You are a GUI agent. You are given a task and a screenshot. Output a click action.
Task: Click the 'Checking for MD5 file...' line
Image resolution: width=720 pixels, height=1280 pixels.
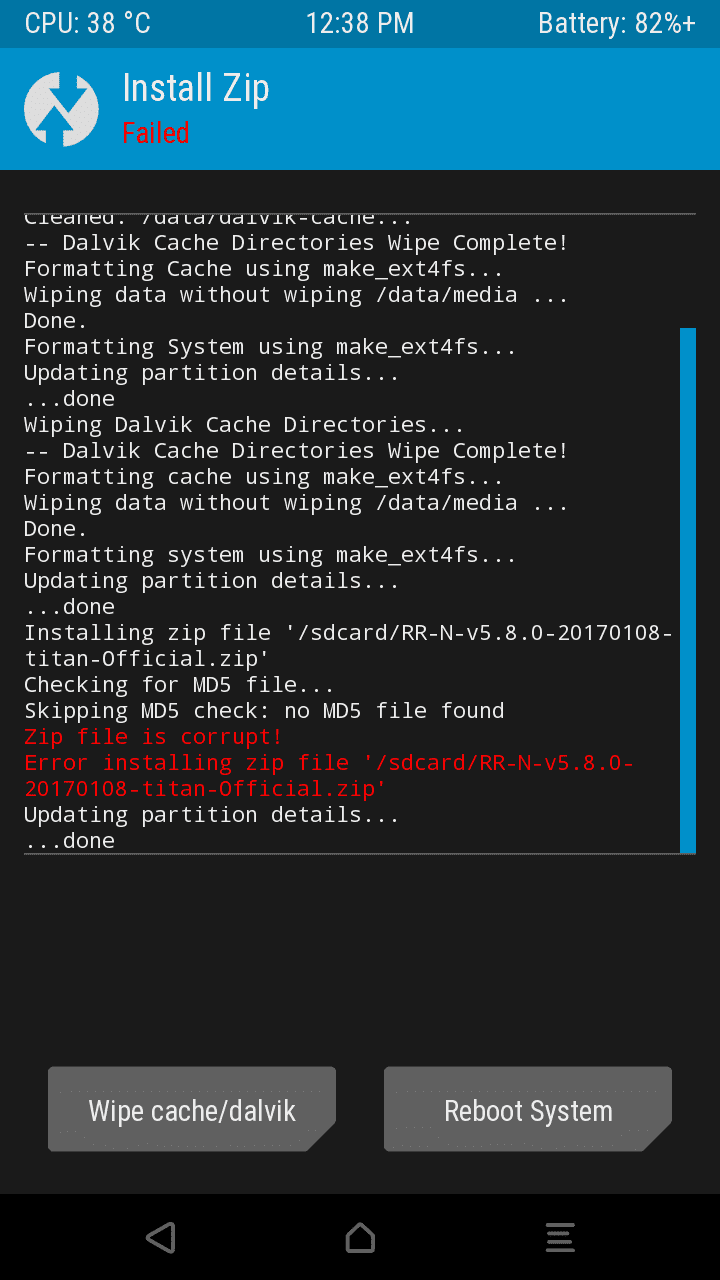[x=179, y=685]
